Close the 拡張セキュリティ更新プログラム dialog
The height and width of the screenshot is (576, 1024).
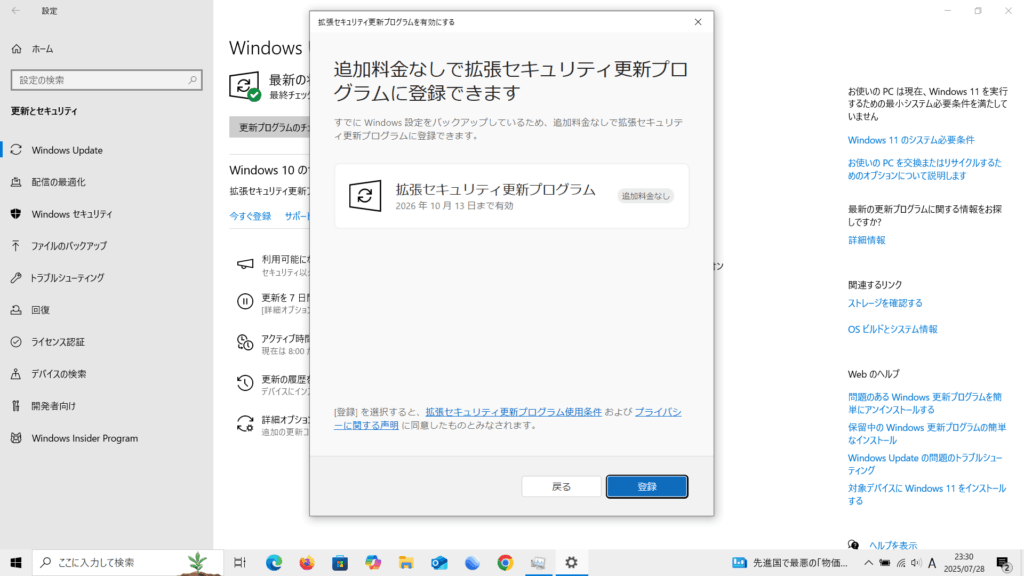coord(697,22)
